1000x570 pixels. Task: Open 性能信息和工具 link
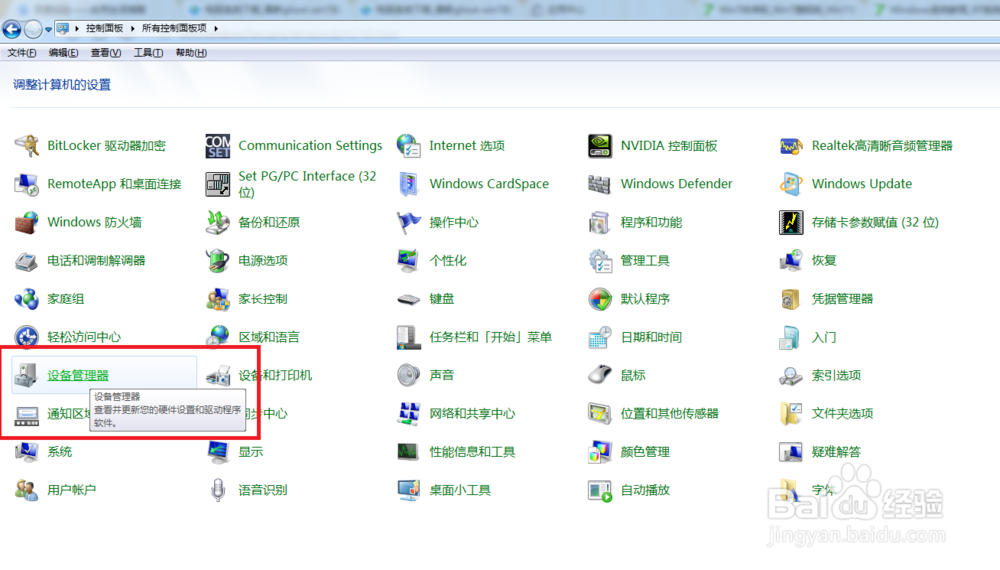pyautogui.click(x=472, y=452)
